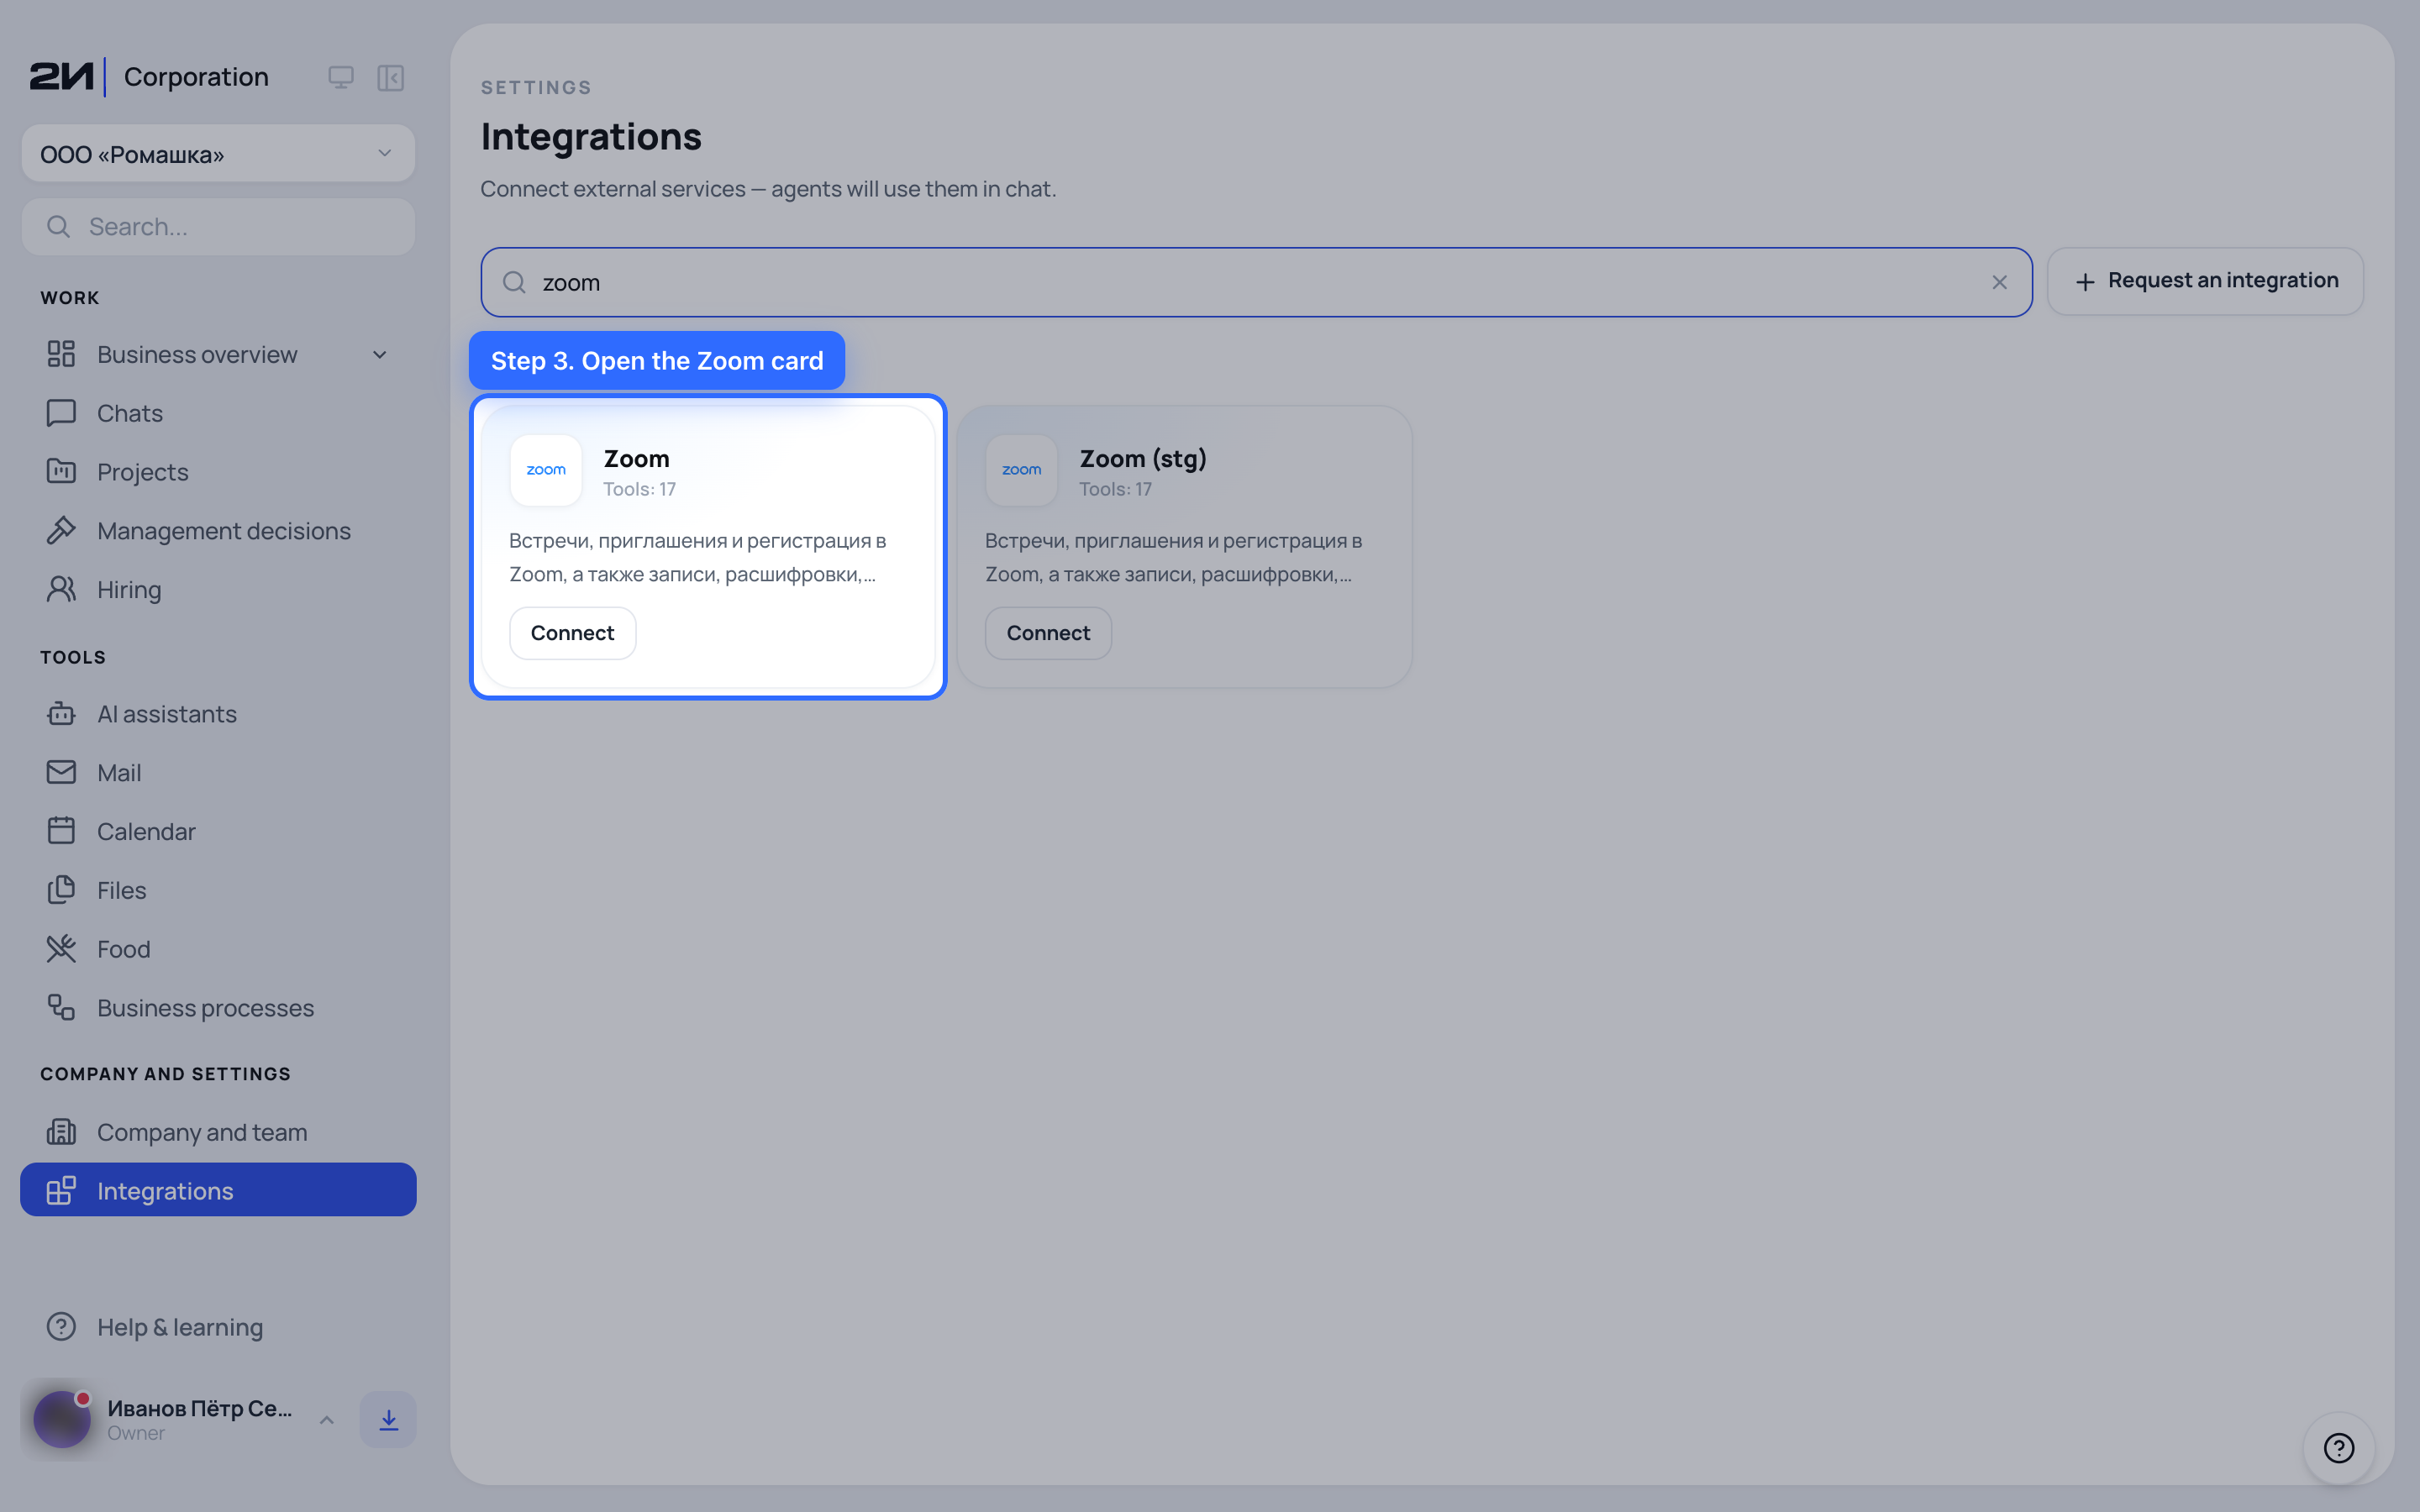
Task: Open the Files icon
Action: click(x=61, y=890)
